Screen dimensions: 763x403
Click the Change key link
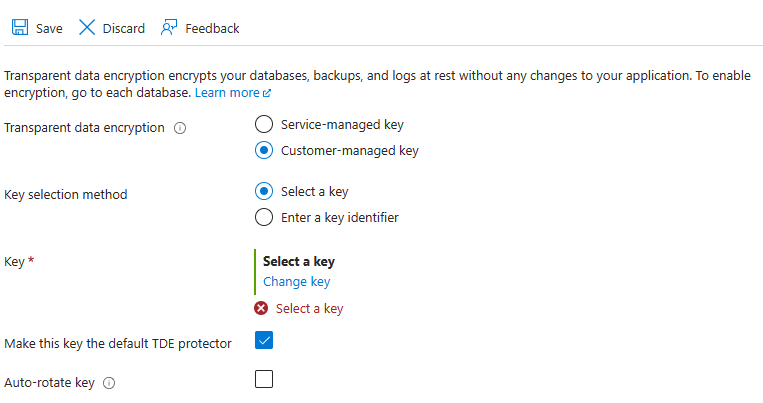coord(296,282)
